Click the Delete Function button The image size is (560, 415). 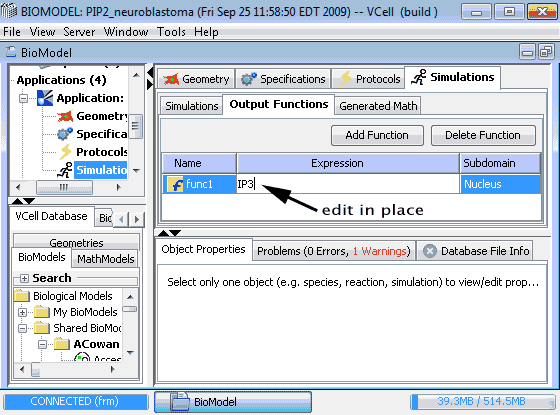coord(483,135)
